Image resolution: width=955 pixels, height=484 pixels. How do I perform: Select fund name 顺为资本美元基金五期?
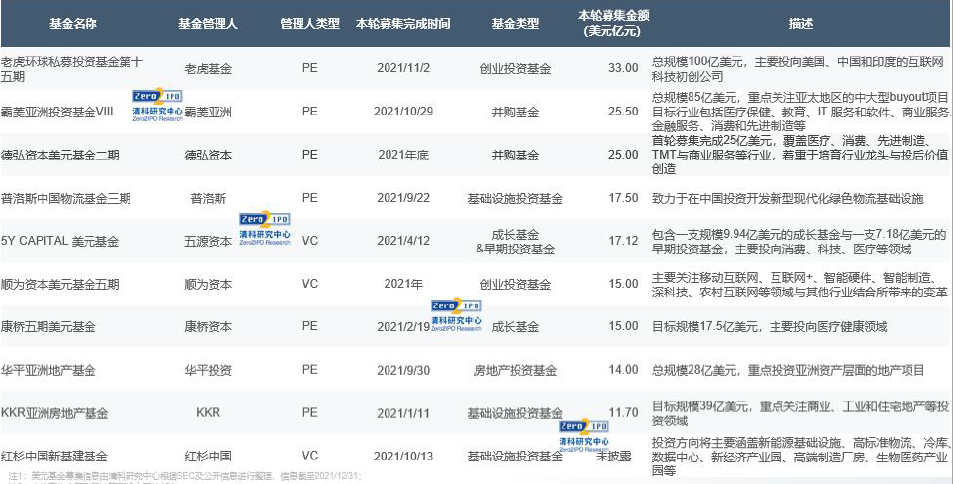point(60,284)
